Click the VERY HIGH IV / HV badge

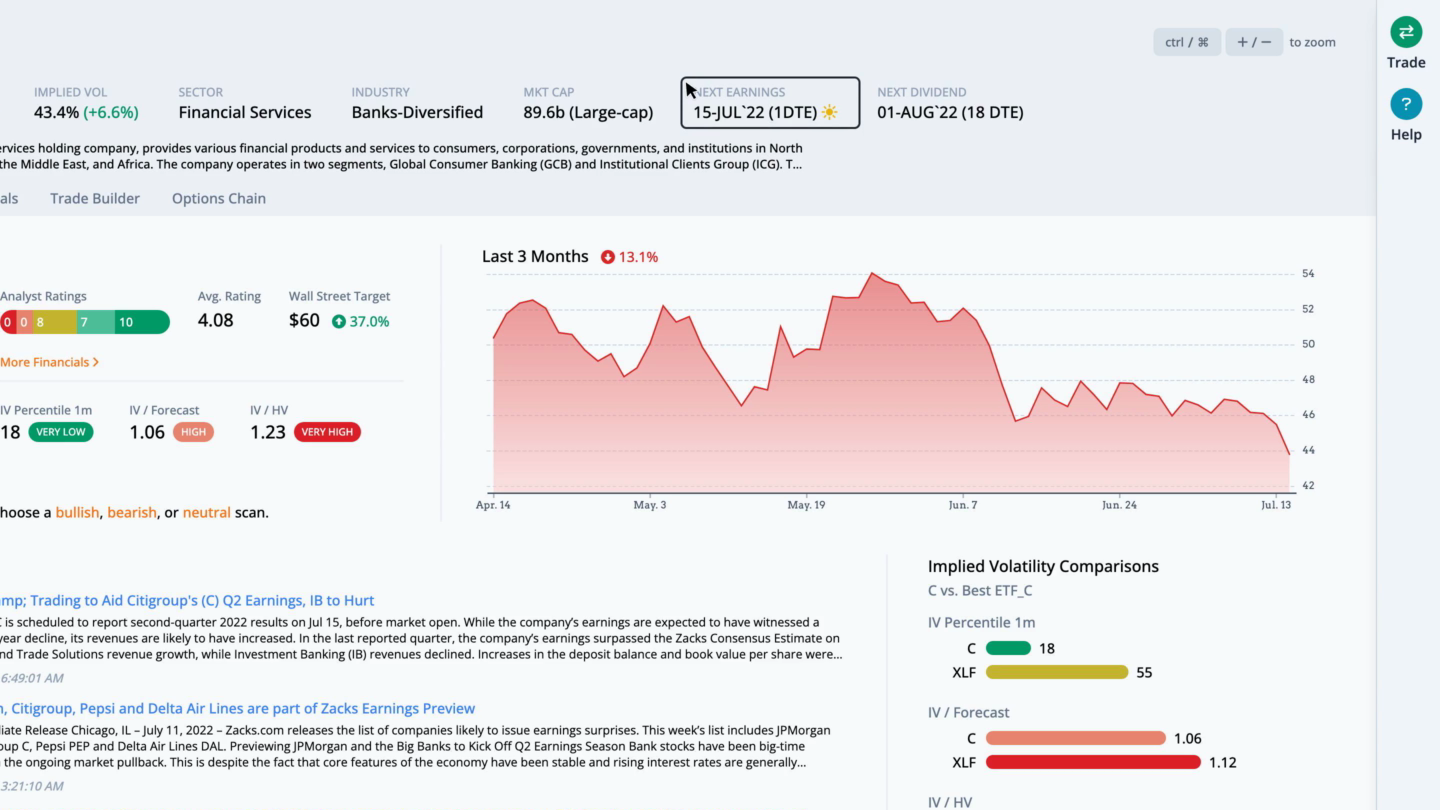tap(327, 432)
